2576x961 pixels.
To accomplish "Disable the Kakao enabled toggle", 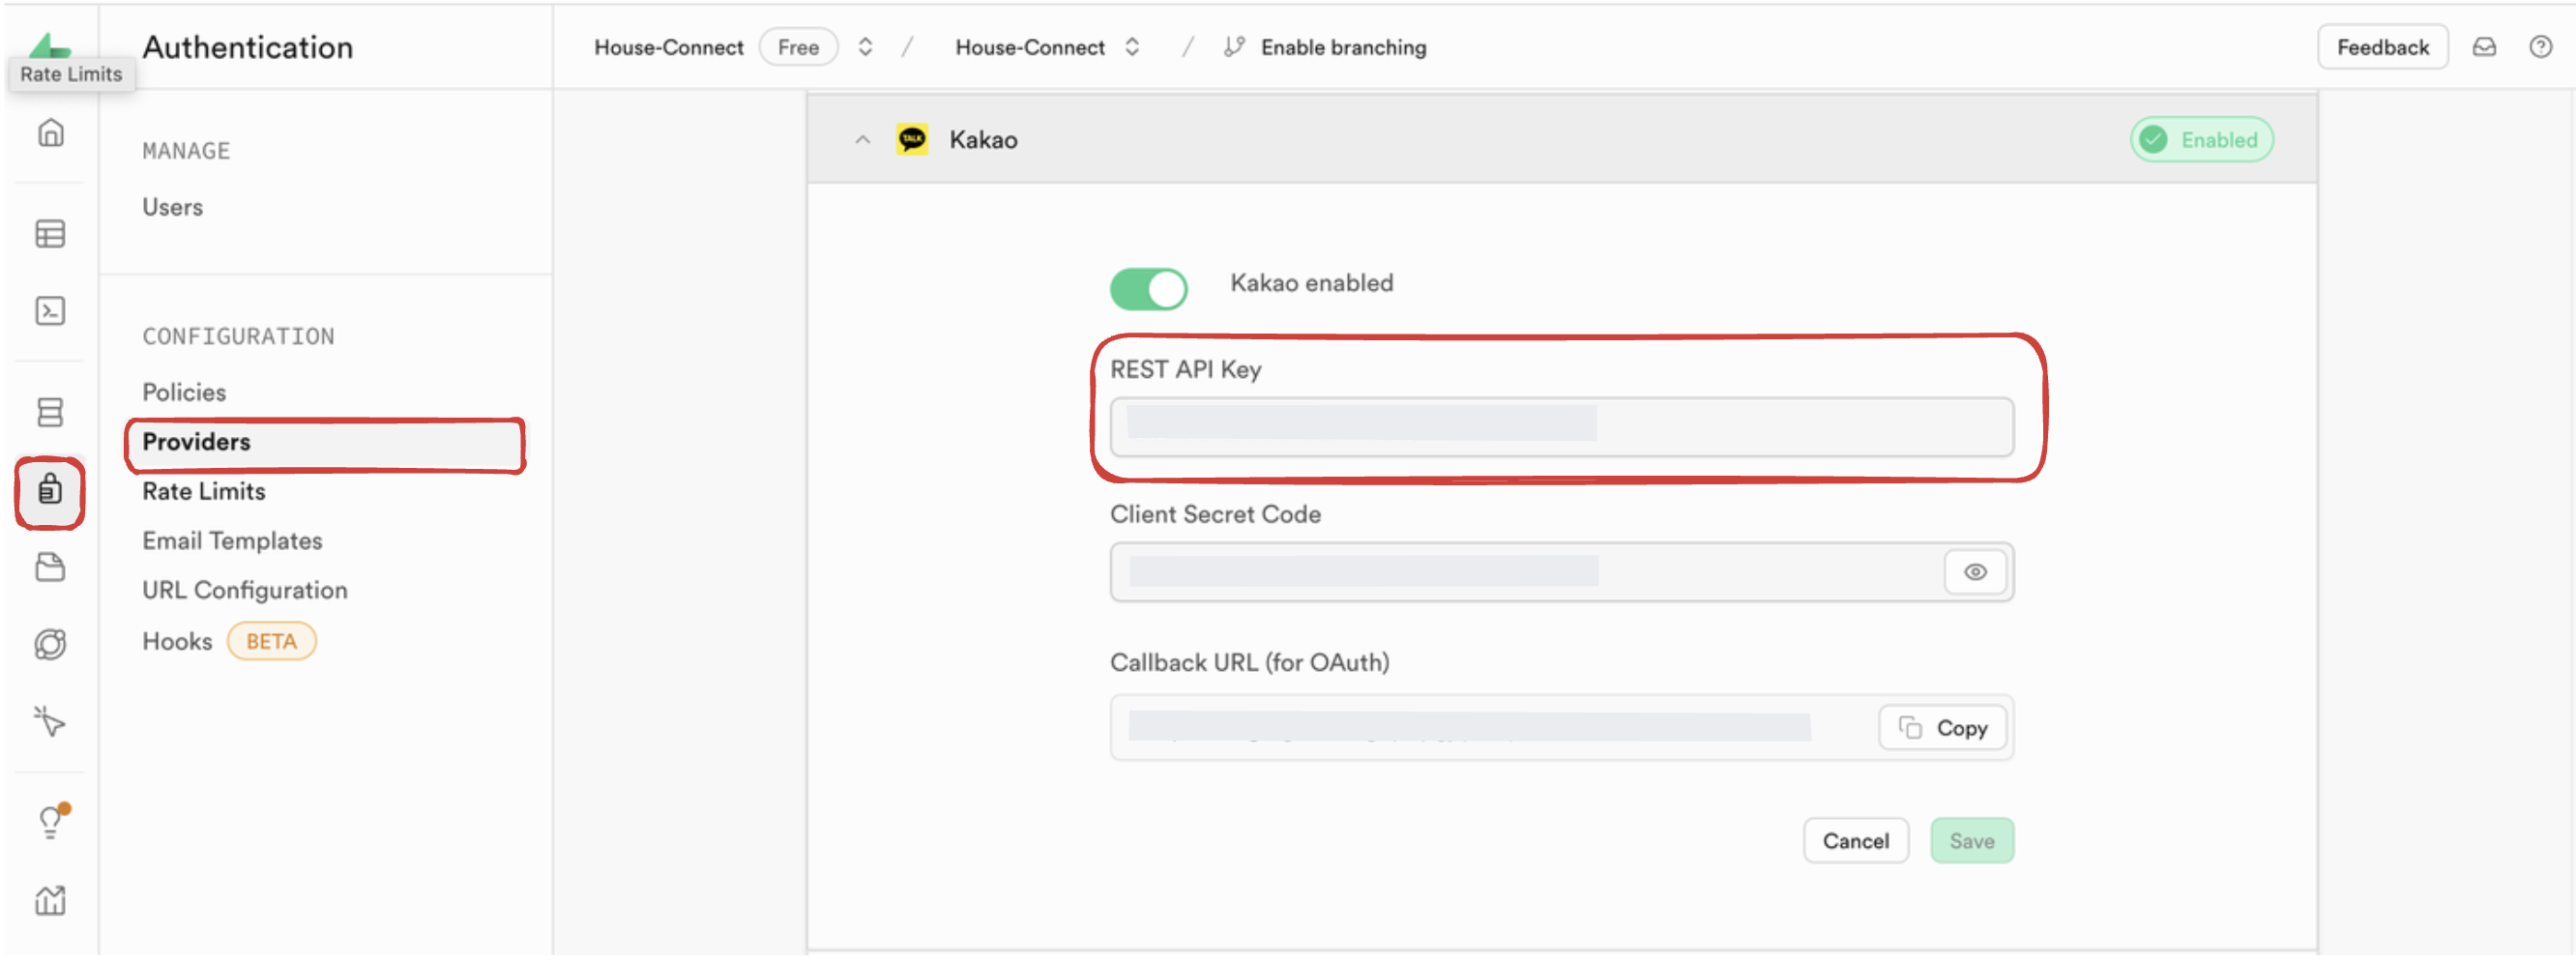I will 1148,289.
